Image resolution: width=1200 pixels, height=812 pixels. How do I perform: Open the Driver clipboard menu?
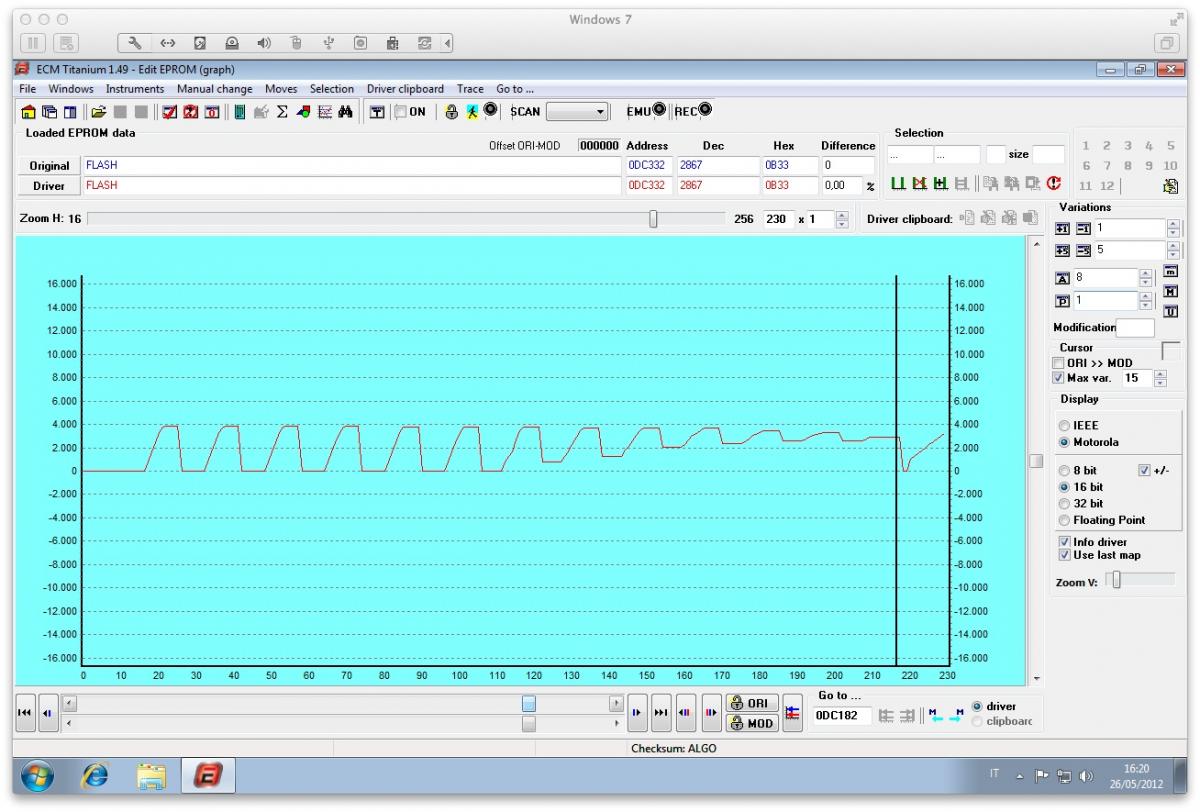[x=405, y=89]
